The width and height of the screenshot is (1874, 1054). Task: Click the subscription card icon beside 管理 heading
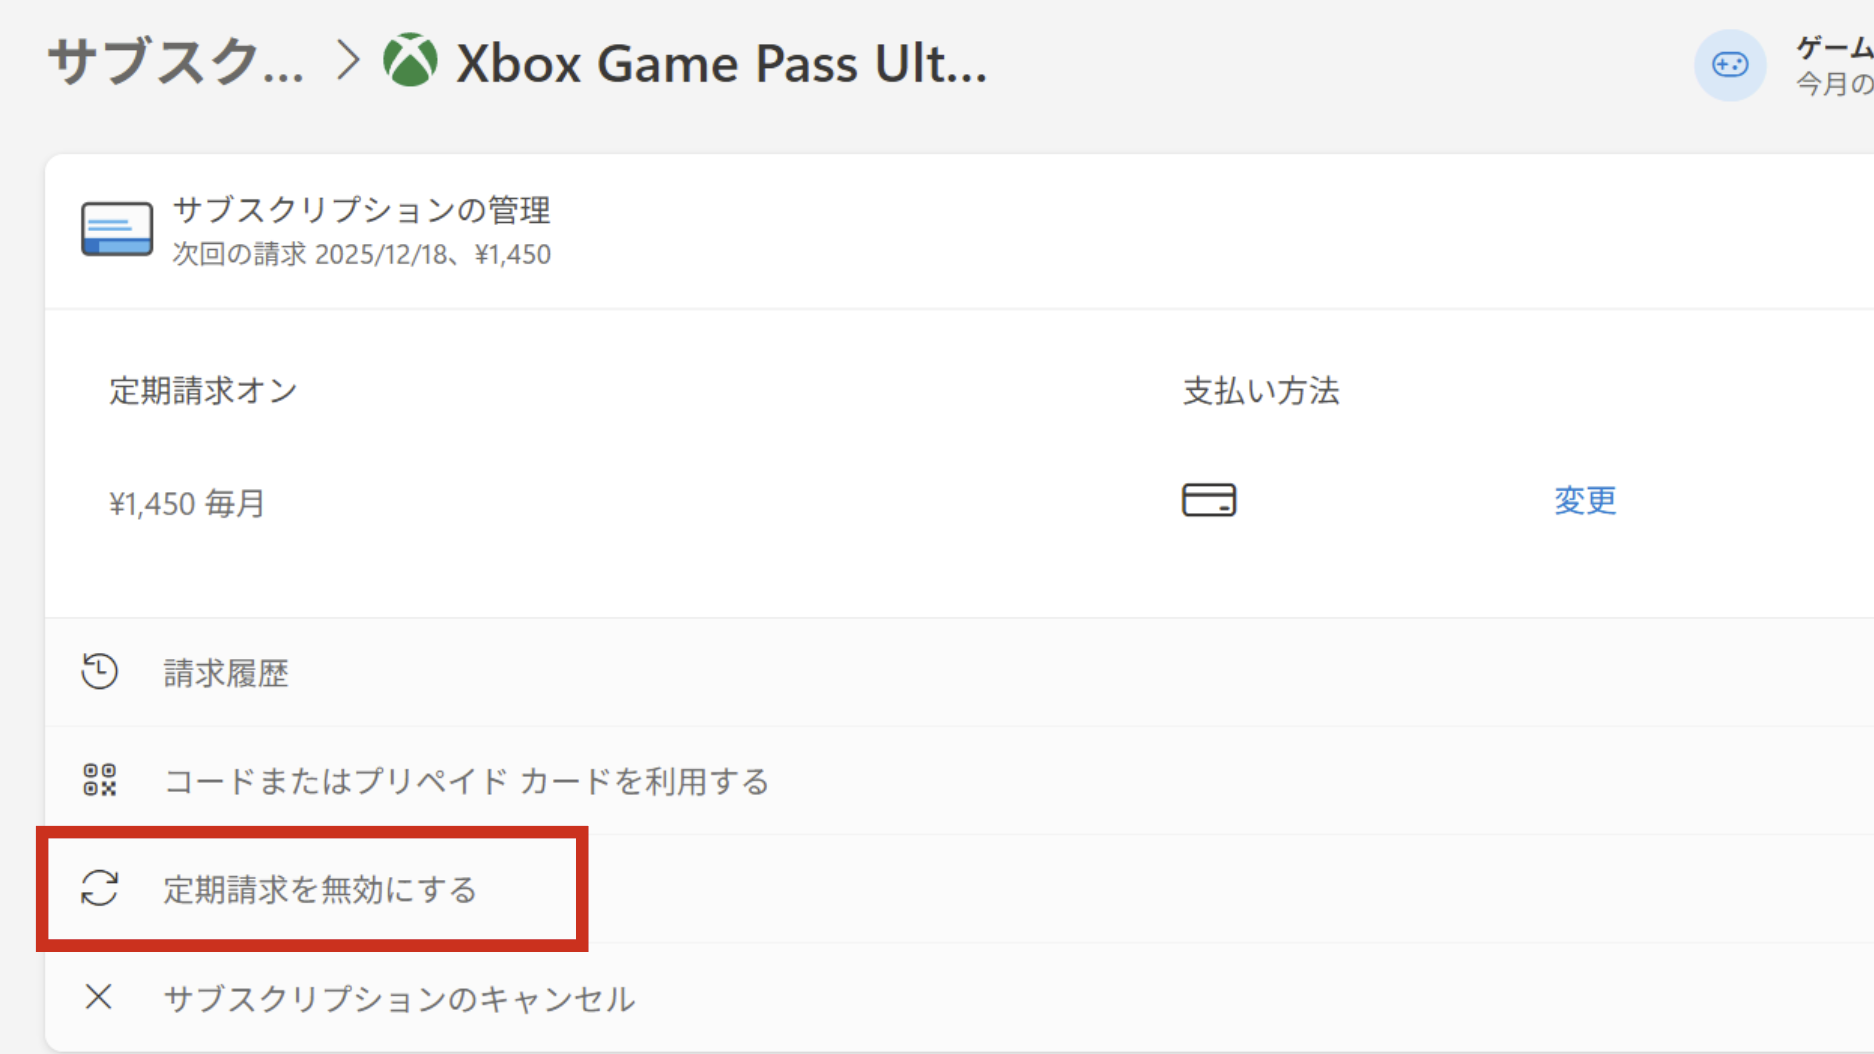click(x=117, y=229)
